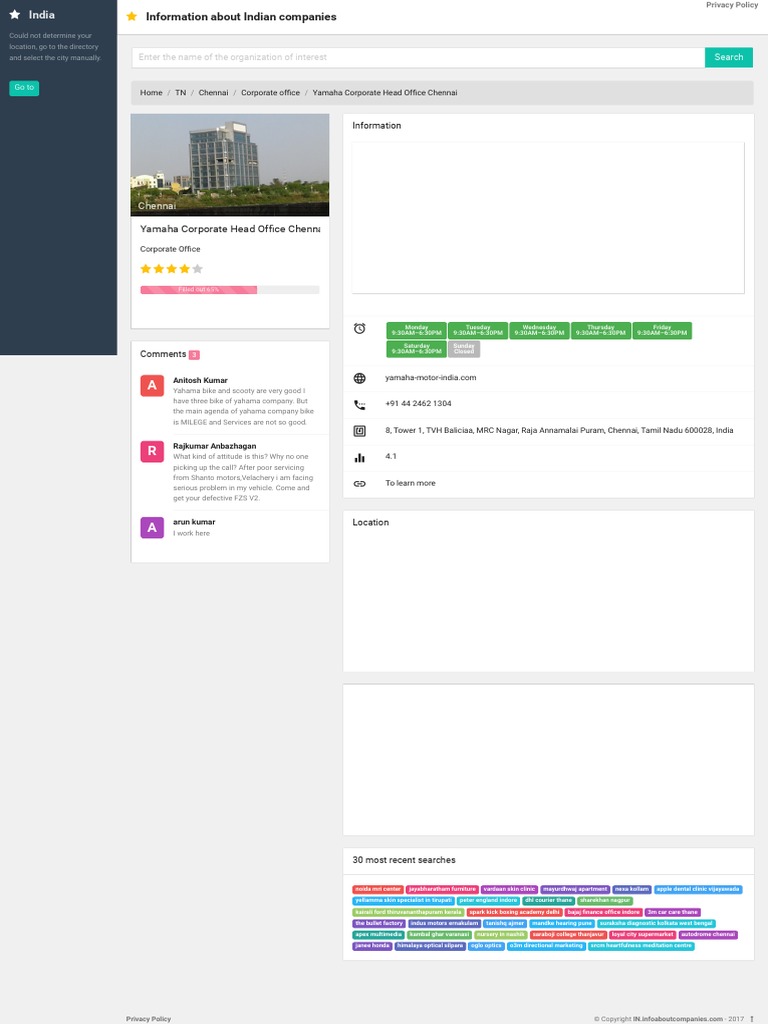Click the comments count badge

point(194,355)
